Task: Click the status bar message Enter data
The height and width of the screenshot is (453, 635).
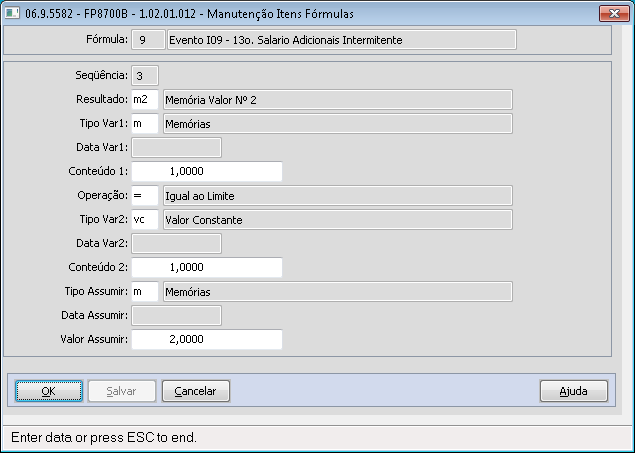Action: pyautogui.click(x=104, y=438)
